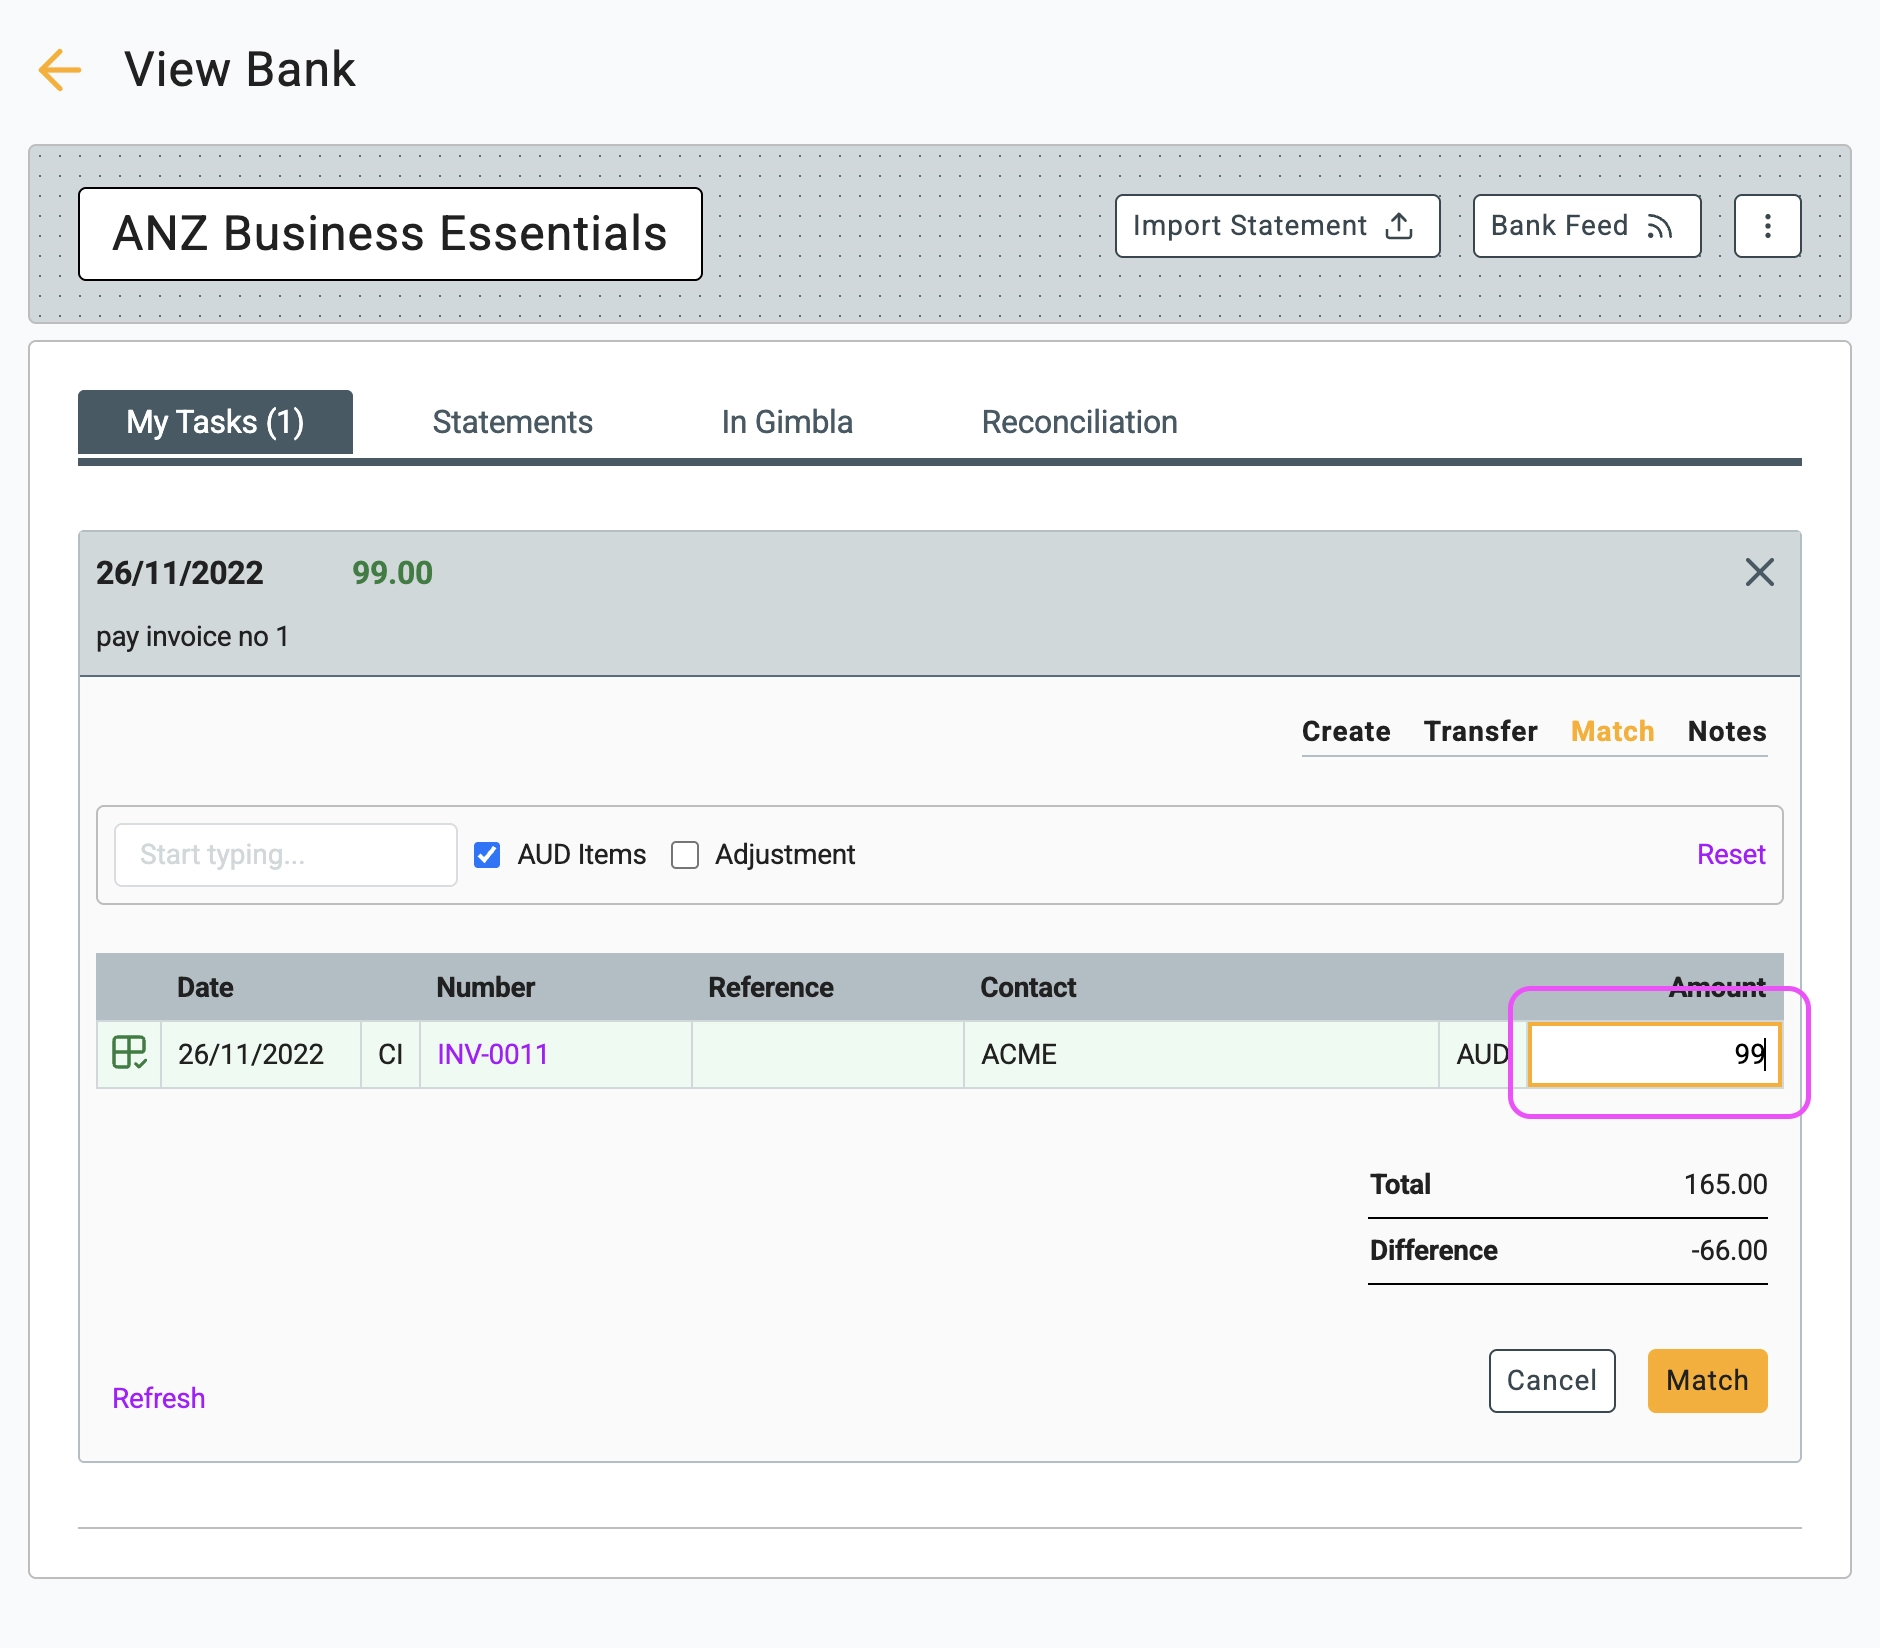
Task: Click the Date column header
Action: pyautogui.click(x=205, y=987)
